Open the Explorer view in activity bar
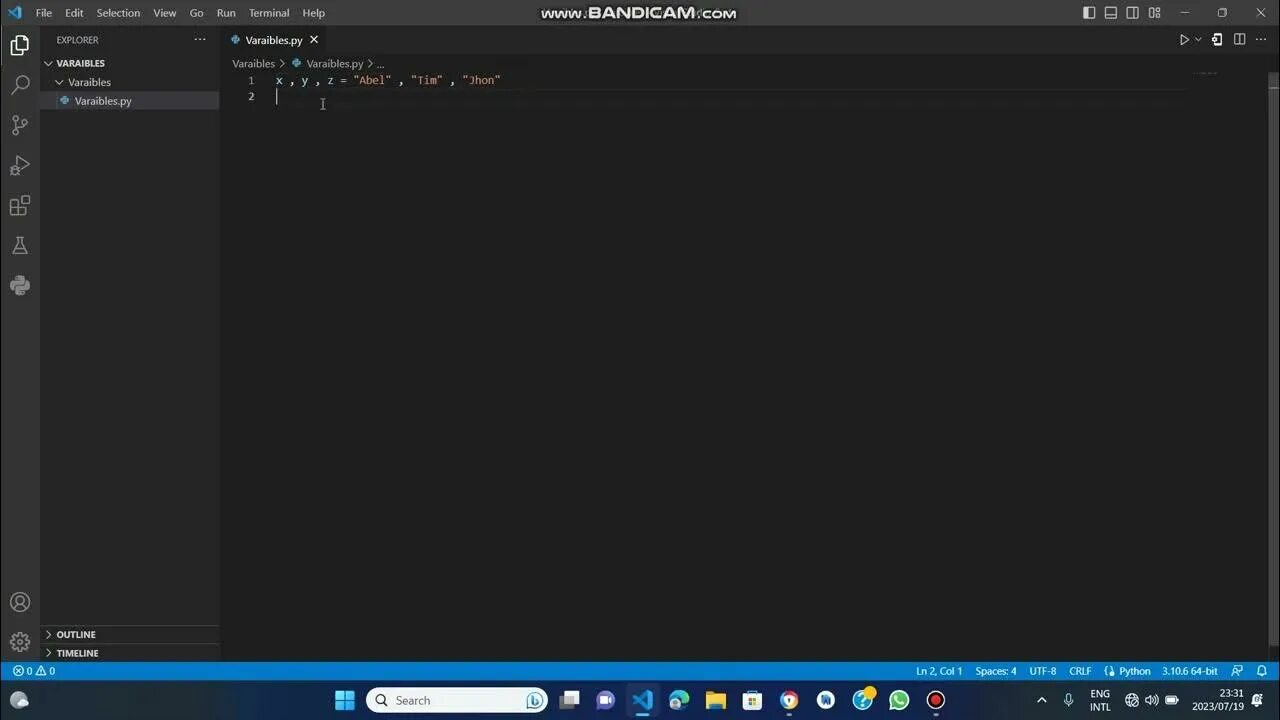The height and width of the screenshot is (720, 1280). pos(20,45)
